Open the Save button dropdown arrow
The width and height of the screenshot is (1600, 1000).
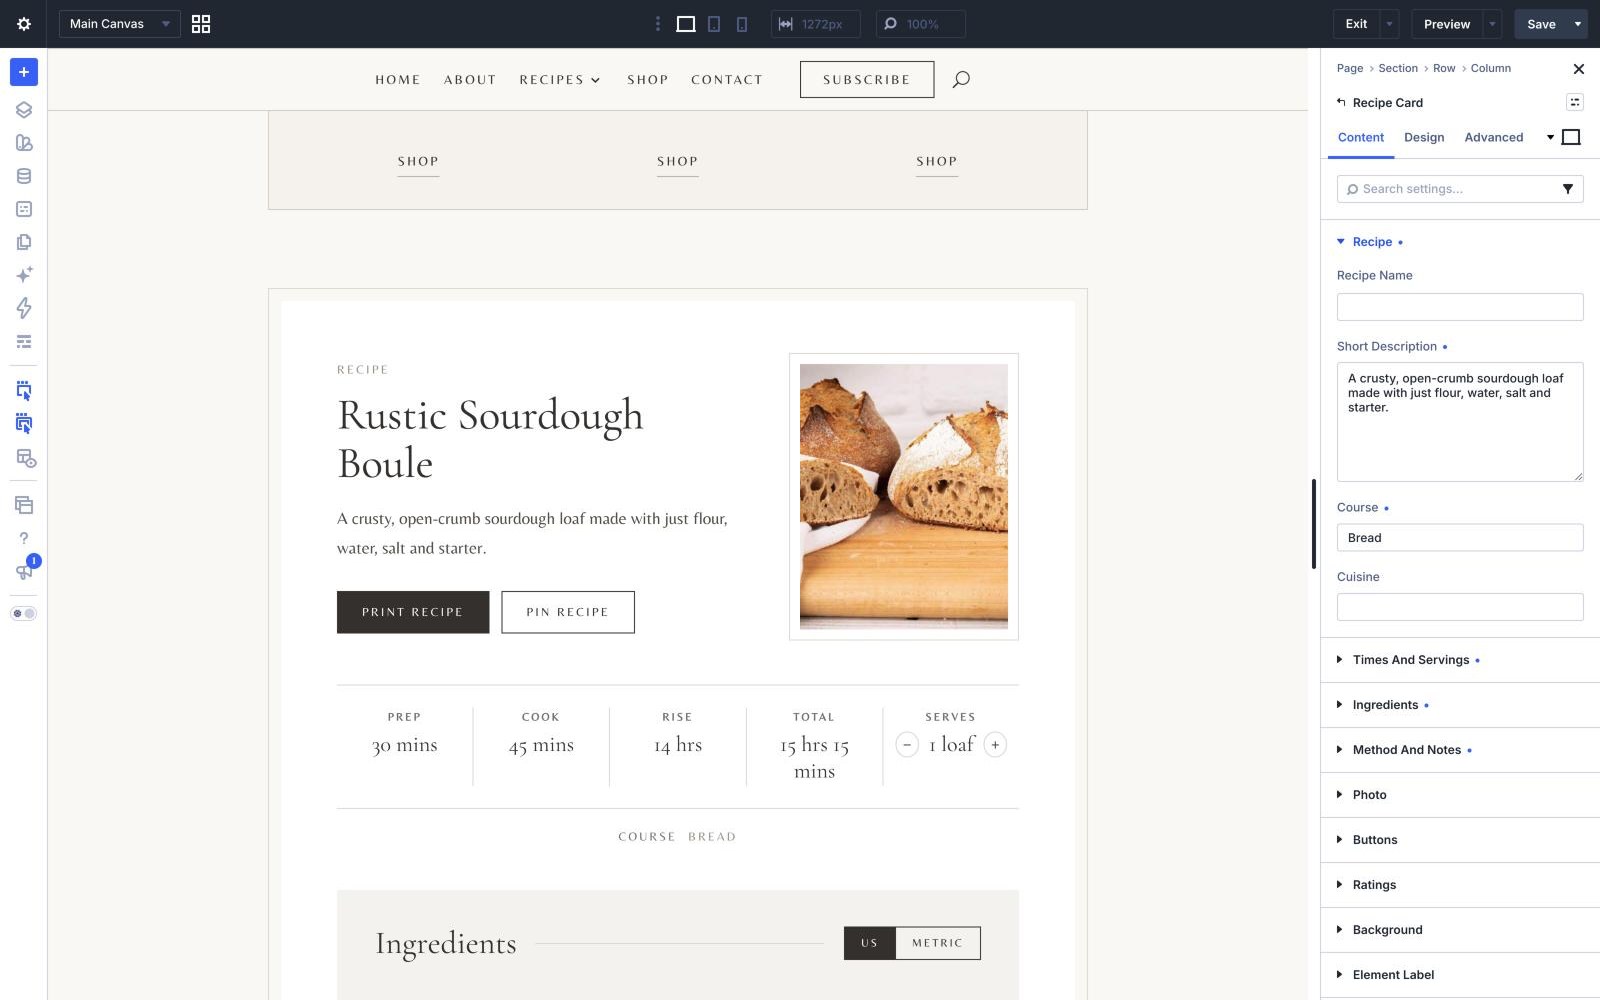[1578, 24]
